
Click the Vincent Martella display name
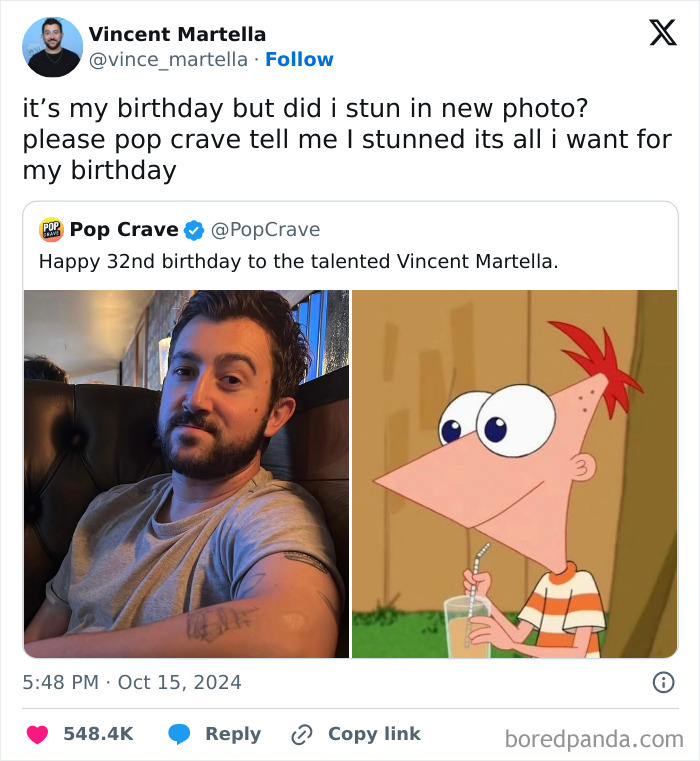coord(177,34)
